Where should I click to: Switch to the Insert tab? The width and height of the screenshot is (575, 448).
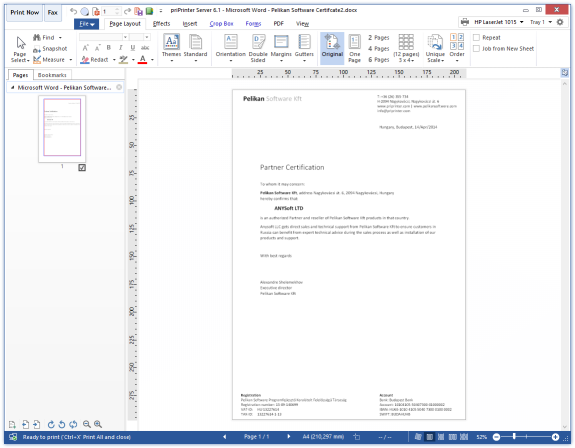pos(190,24)
